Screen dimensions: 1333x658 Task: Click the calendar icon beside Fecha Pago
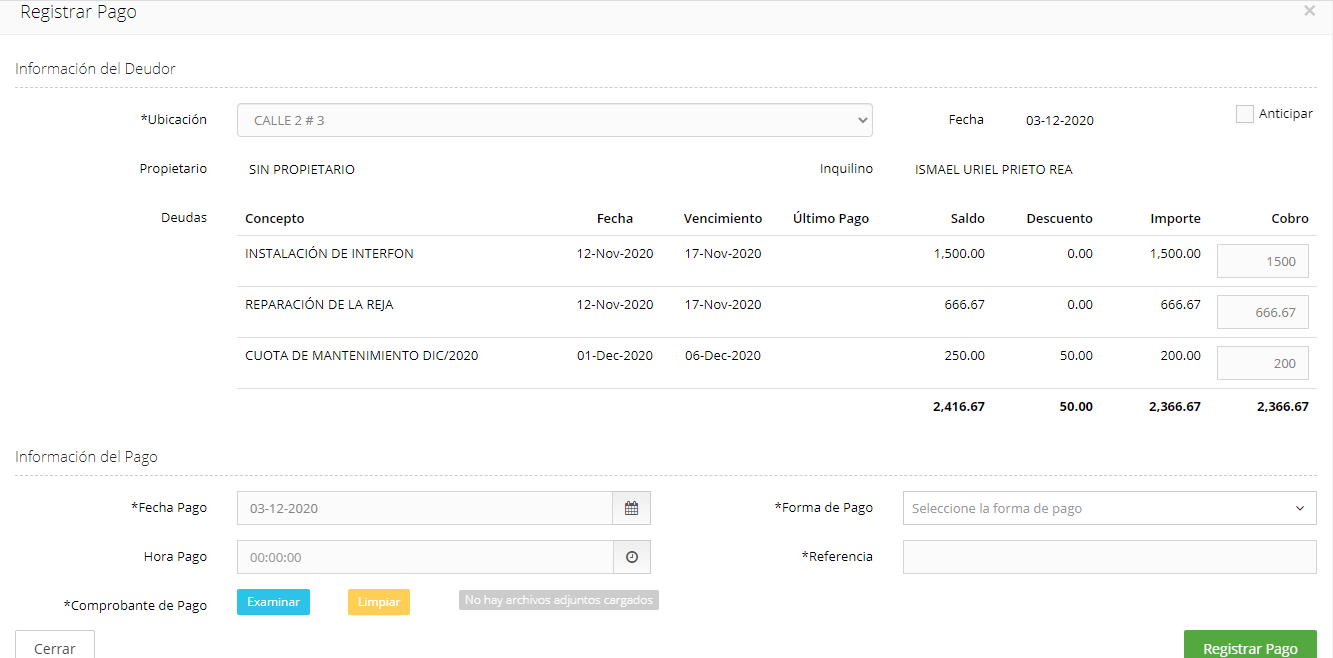coord(631,508)
